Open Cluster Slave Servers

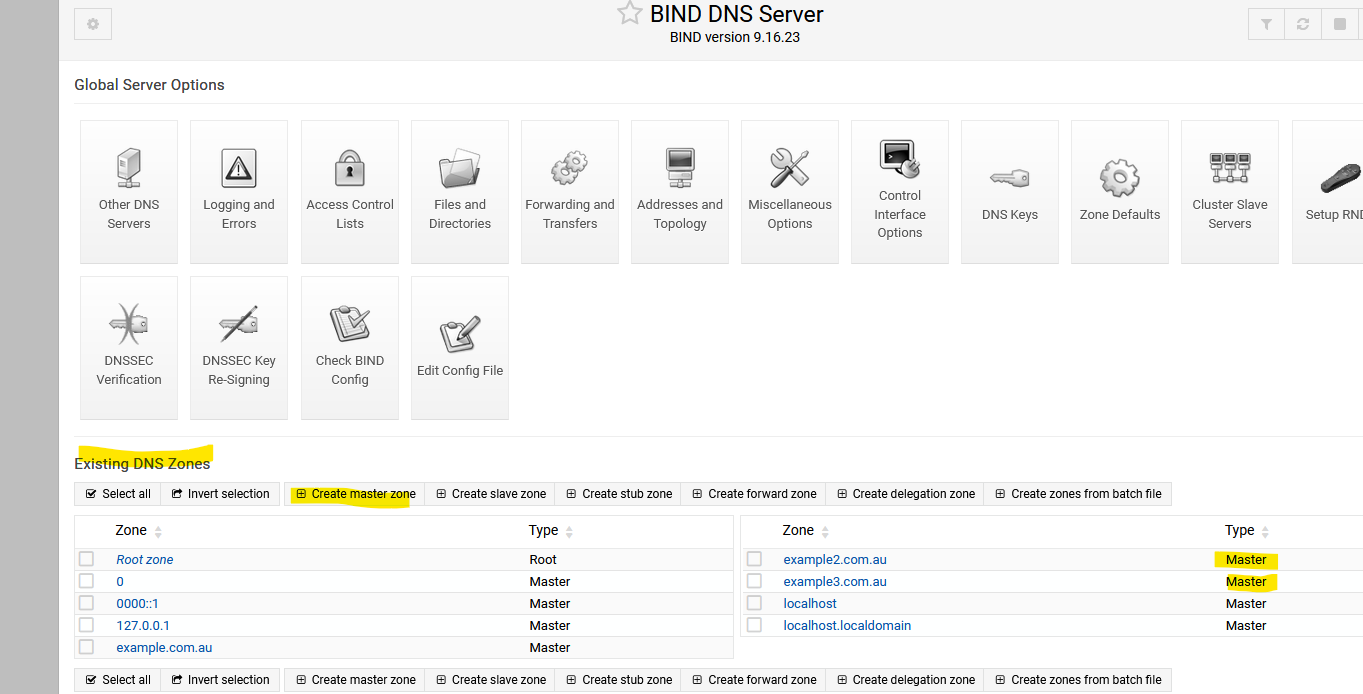coord(1230,192)
